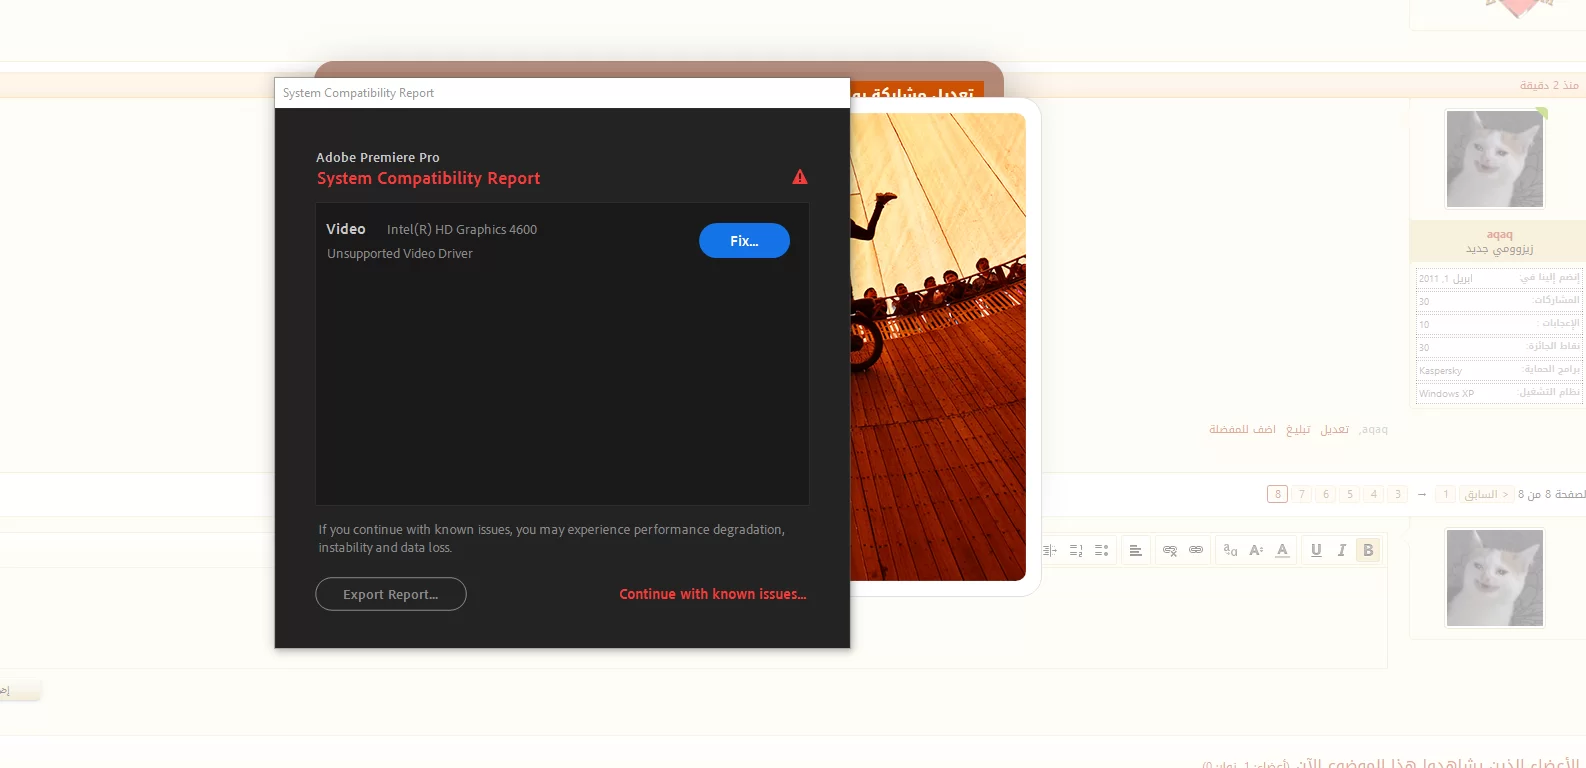This screenshot has height=768, width=1586.
Task: Choose Continue with known issues...
Action: pos(713,594)
